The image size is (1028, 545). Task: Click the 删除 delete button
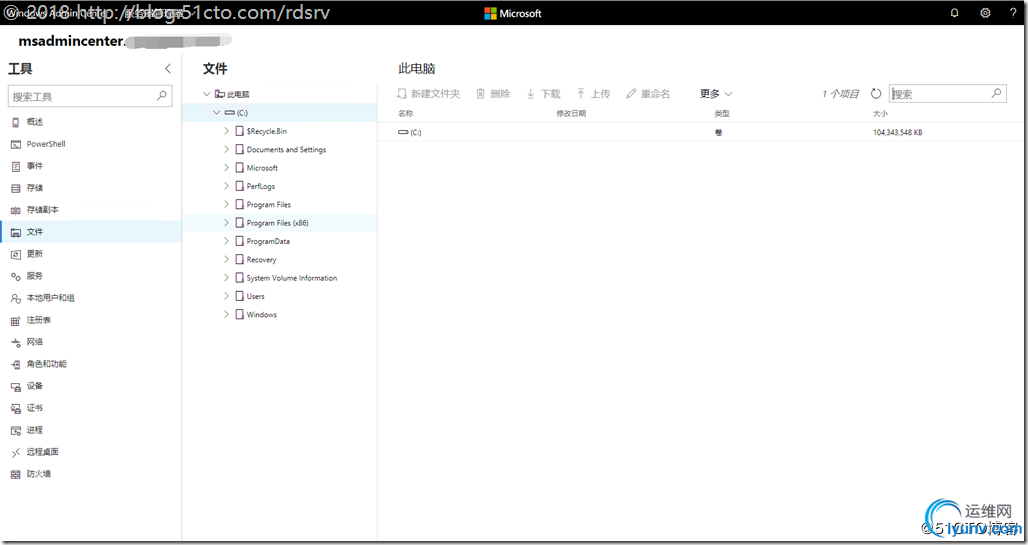click(x=493, y=94)
